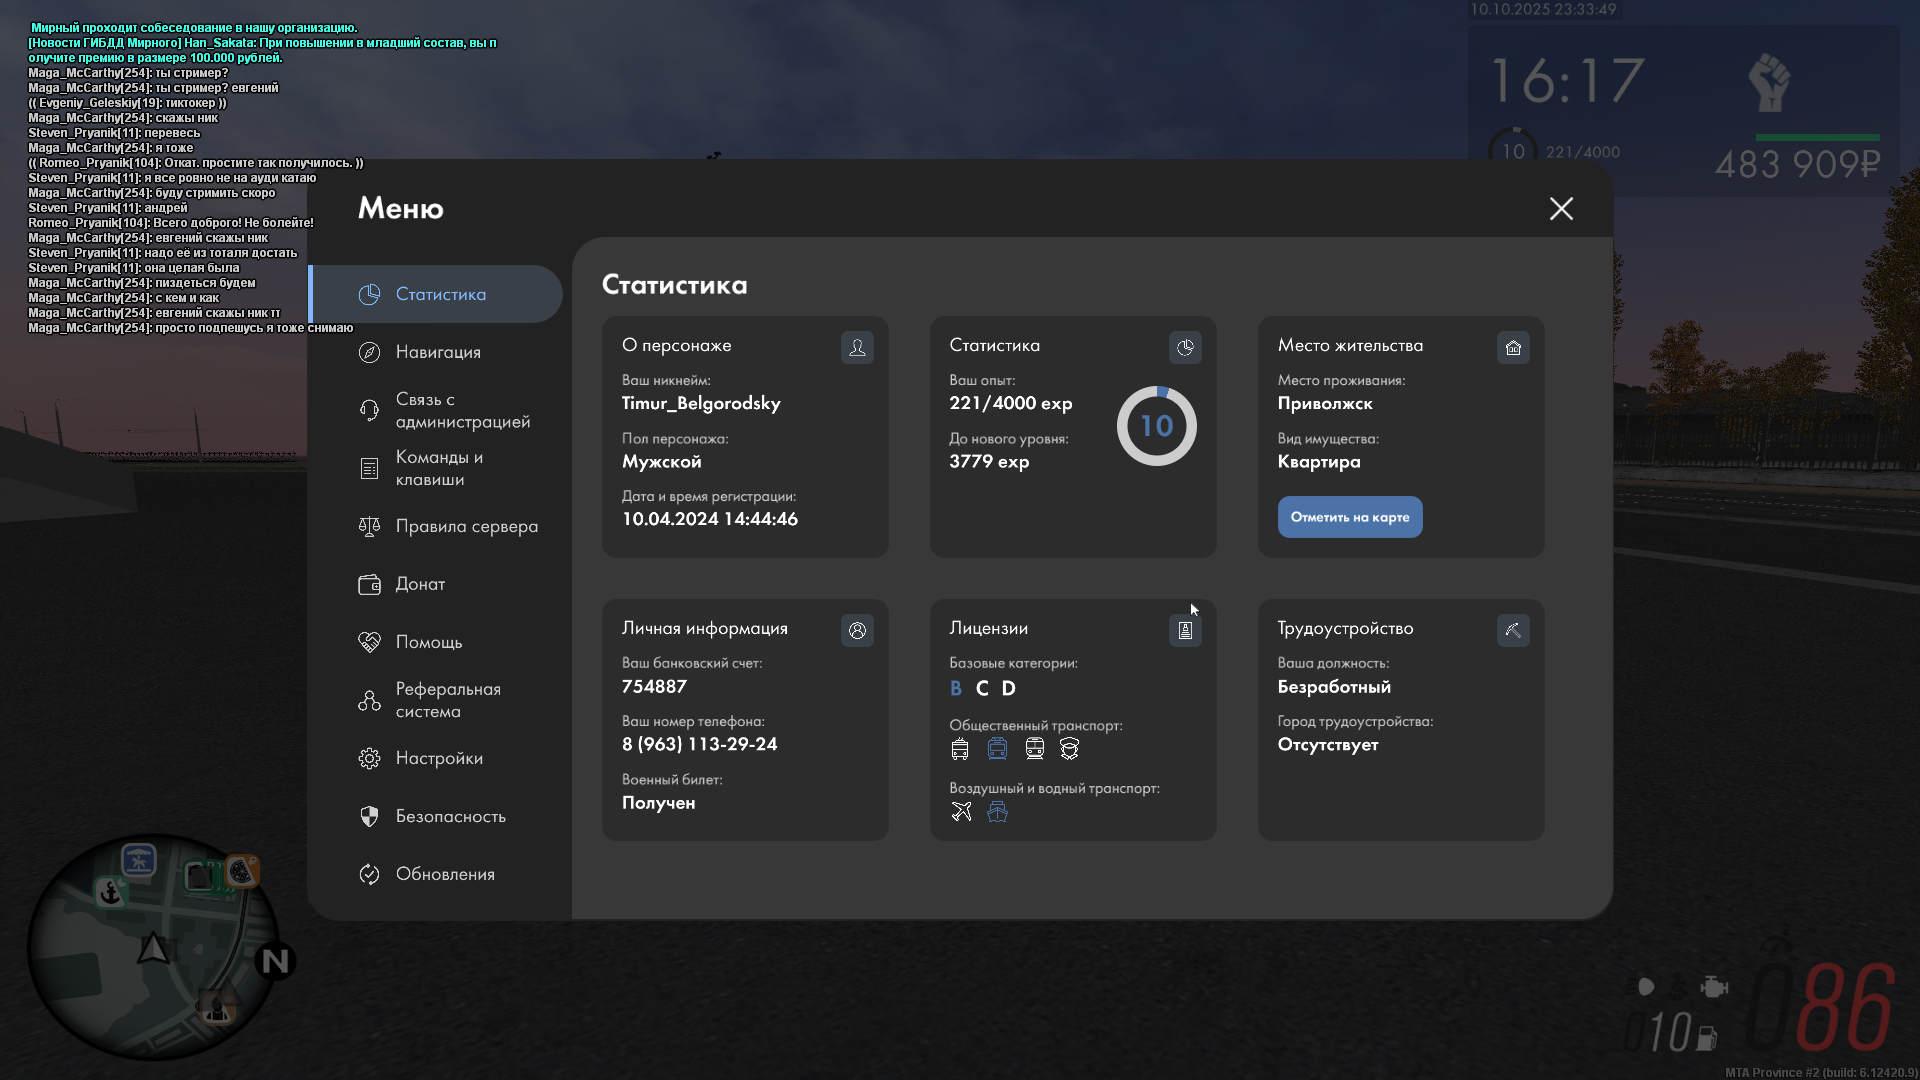Open the Навигация menu section
Image resolution: width=1920 pixels, height=1080 pixels.
(438, 352)
